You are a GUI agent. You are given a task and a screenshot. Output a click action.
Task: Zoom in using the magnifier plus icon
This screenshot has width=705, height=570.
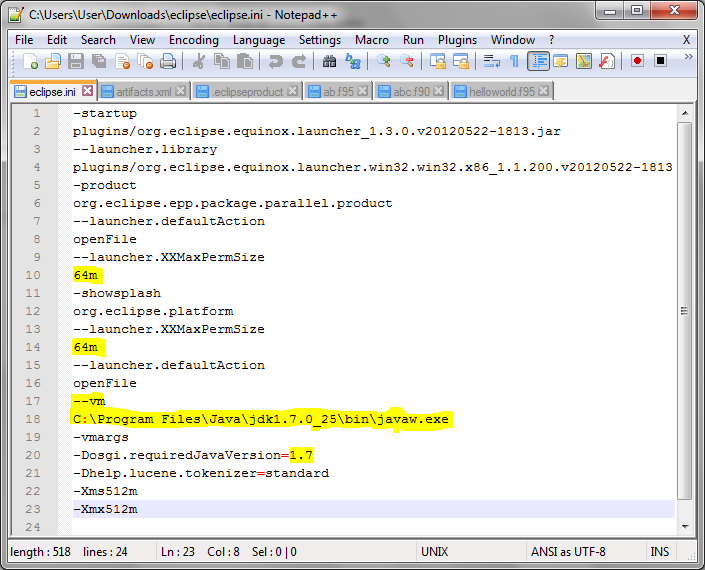click(x=384, y=61)
